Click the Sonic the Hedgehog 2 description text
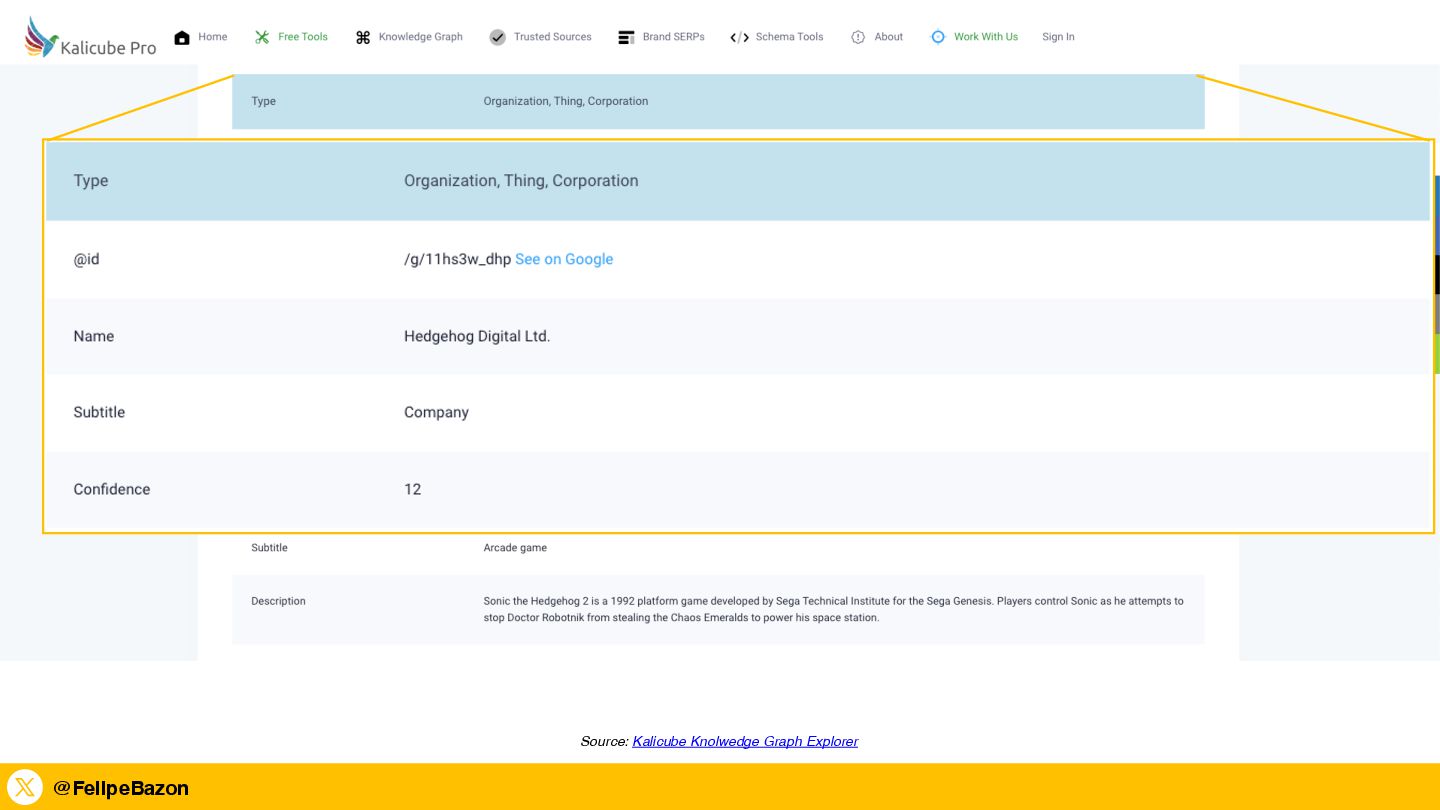Image resolution: width=1440 pixels, height=810 pixels. pyautogui.click(x=833, y=609)
